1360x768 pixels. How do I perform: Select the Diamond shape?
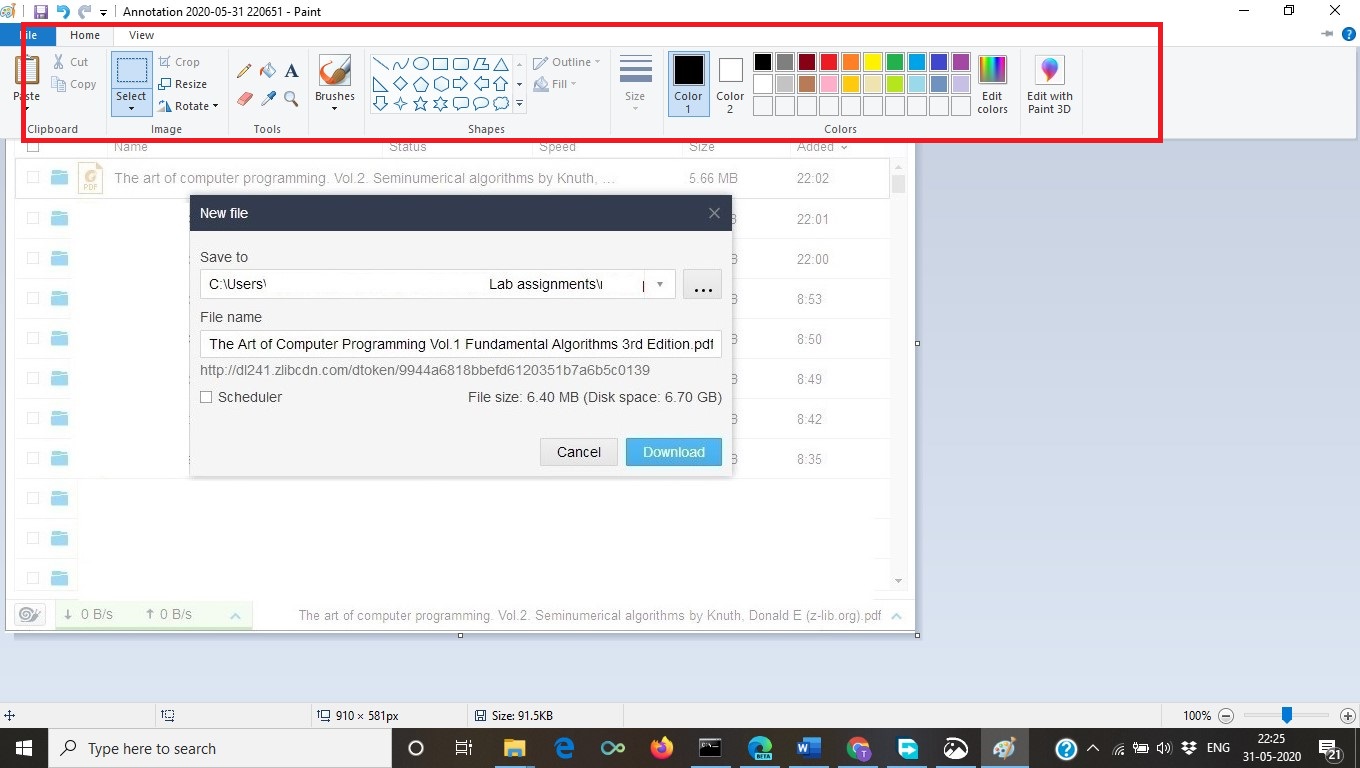click(x=400, y=84)
